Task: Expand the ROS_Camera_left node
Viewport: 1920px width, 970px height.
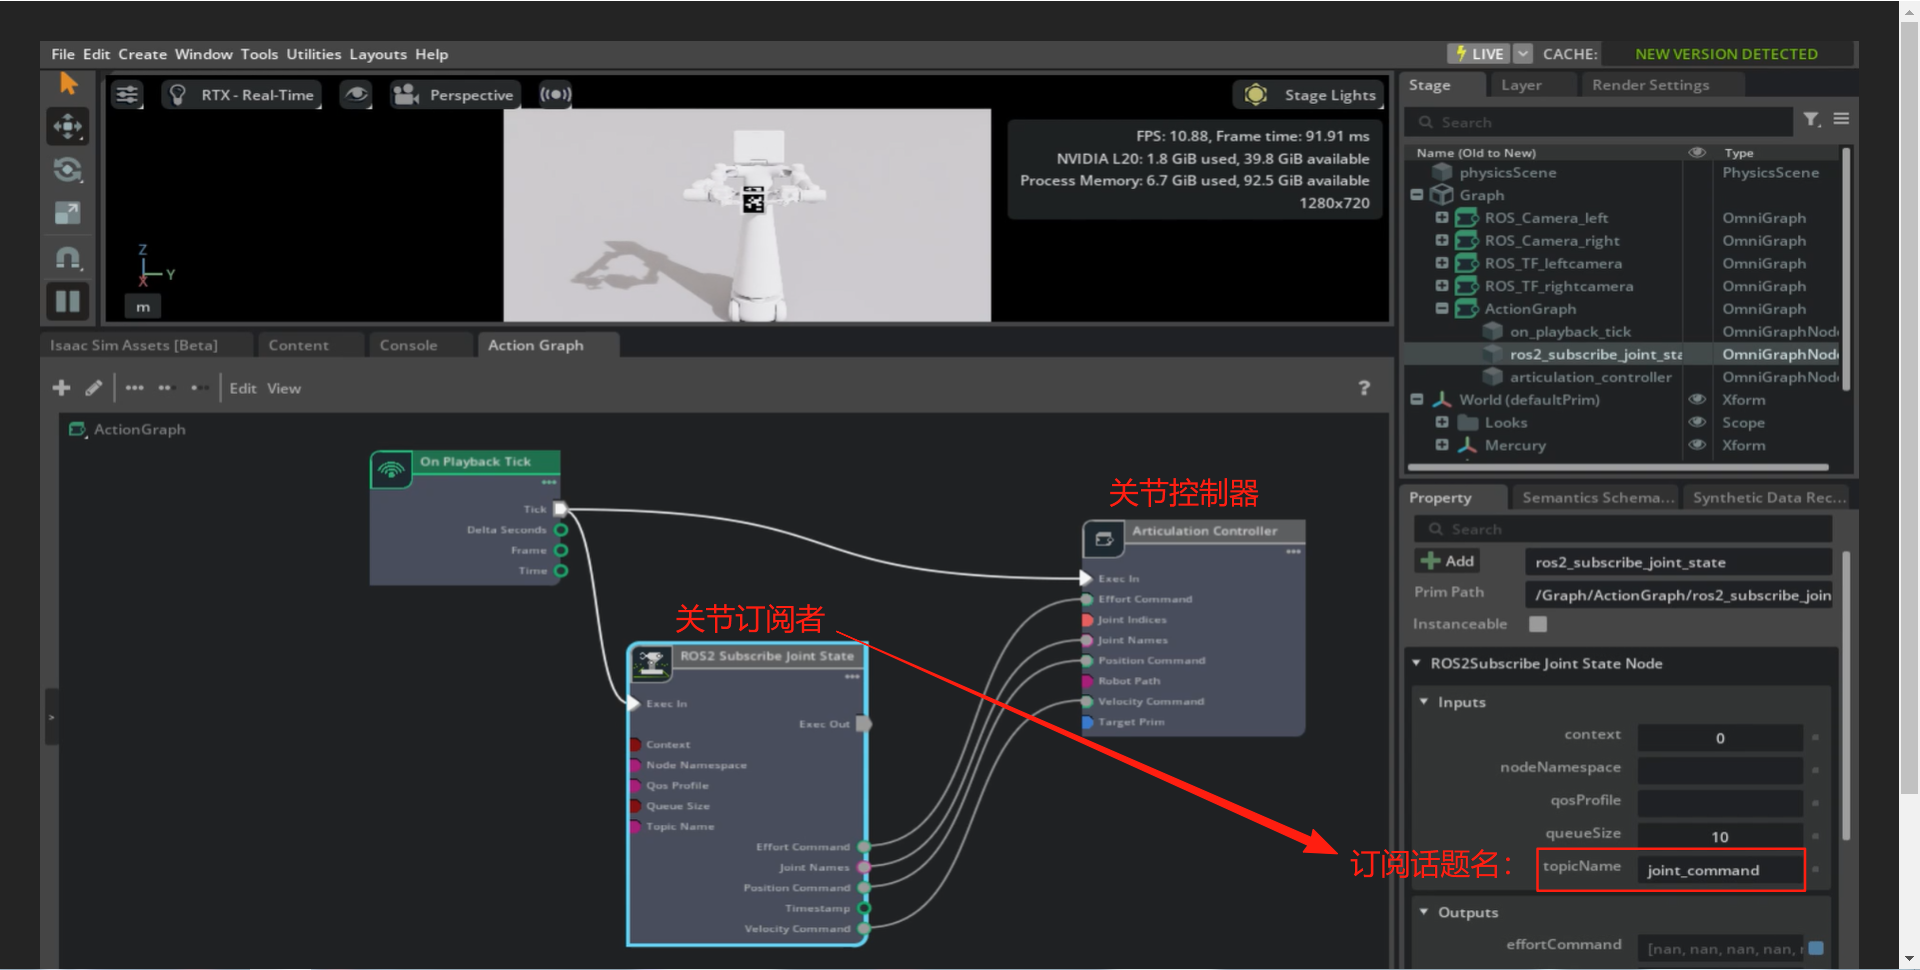Action: point(1442,217)
